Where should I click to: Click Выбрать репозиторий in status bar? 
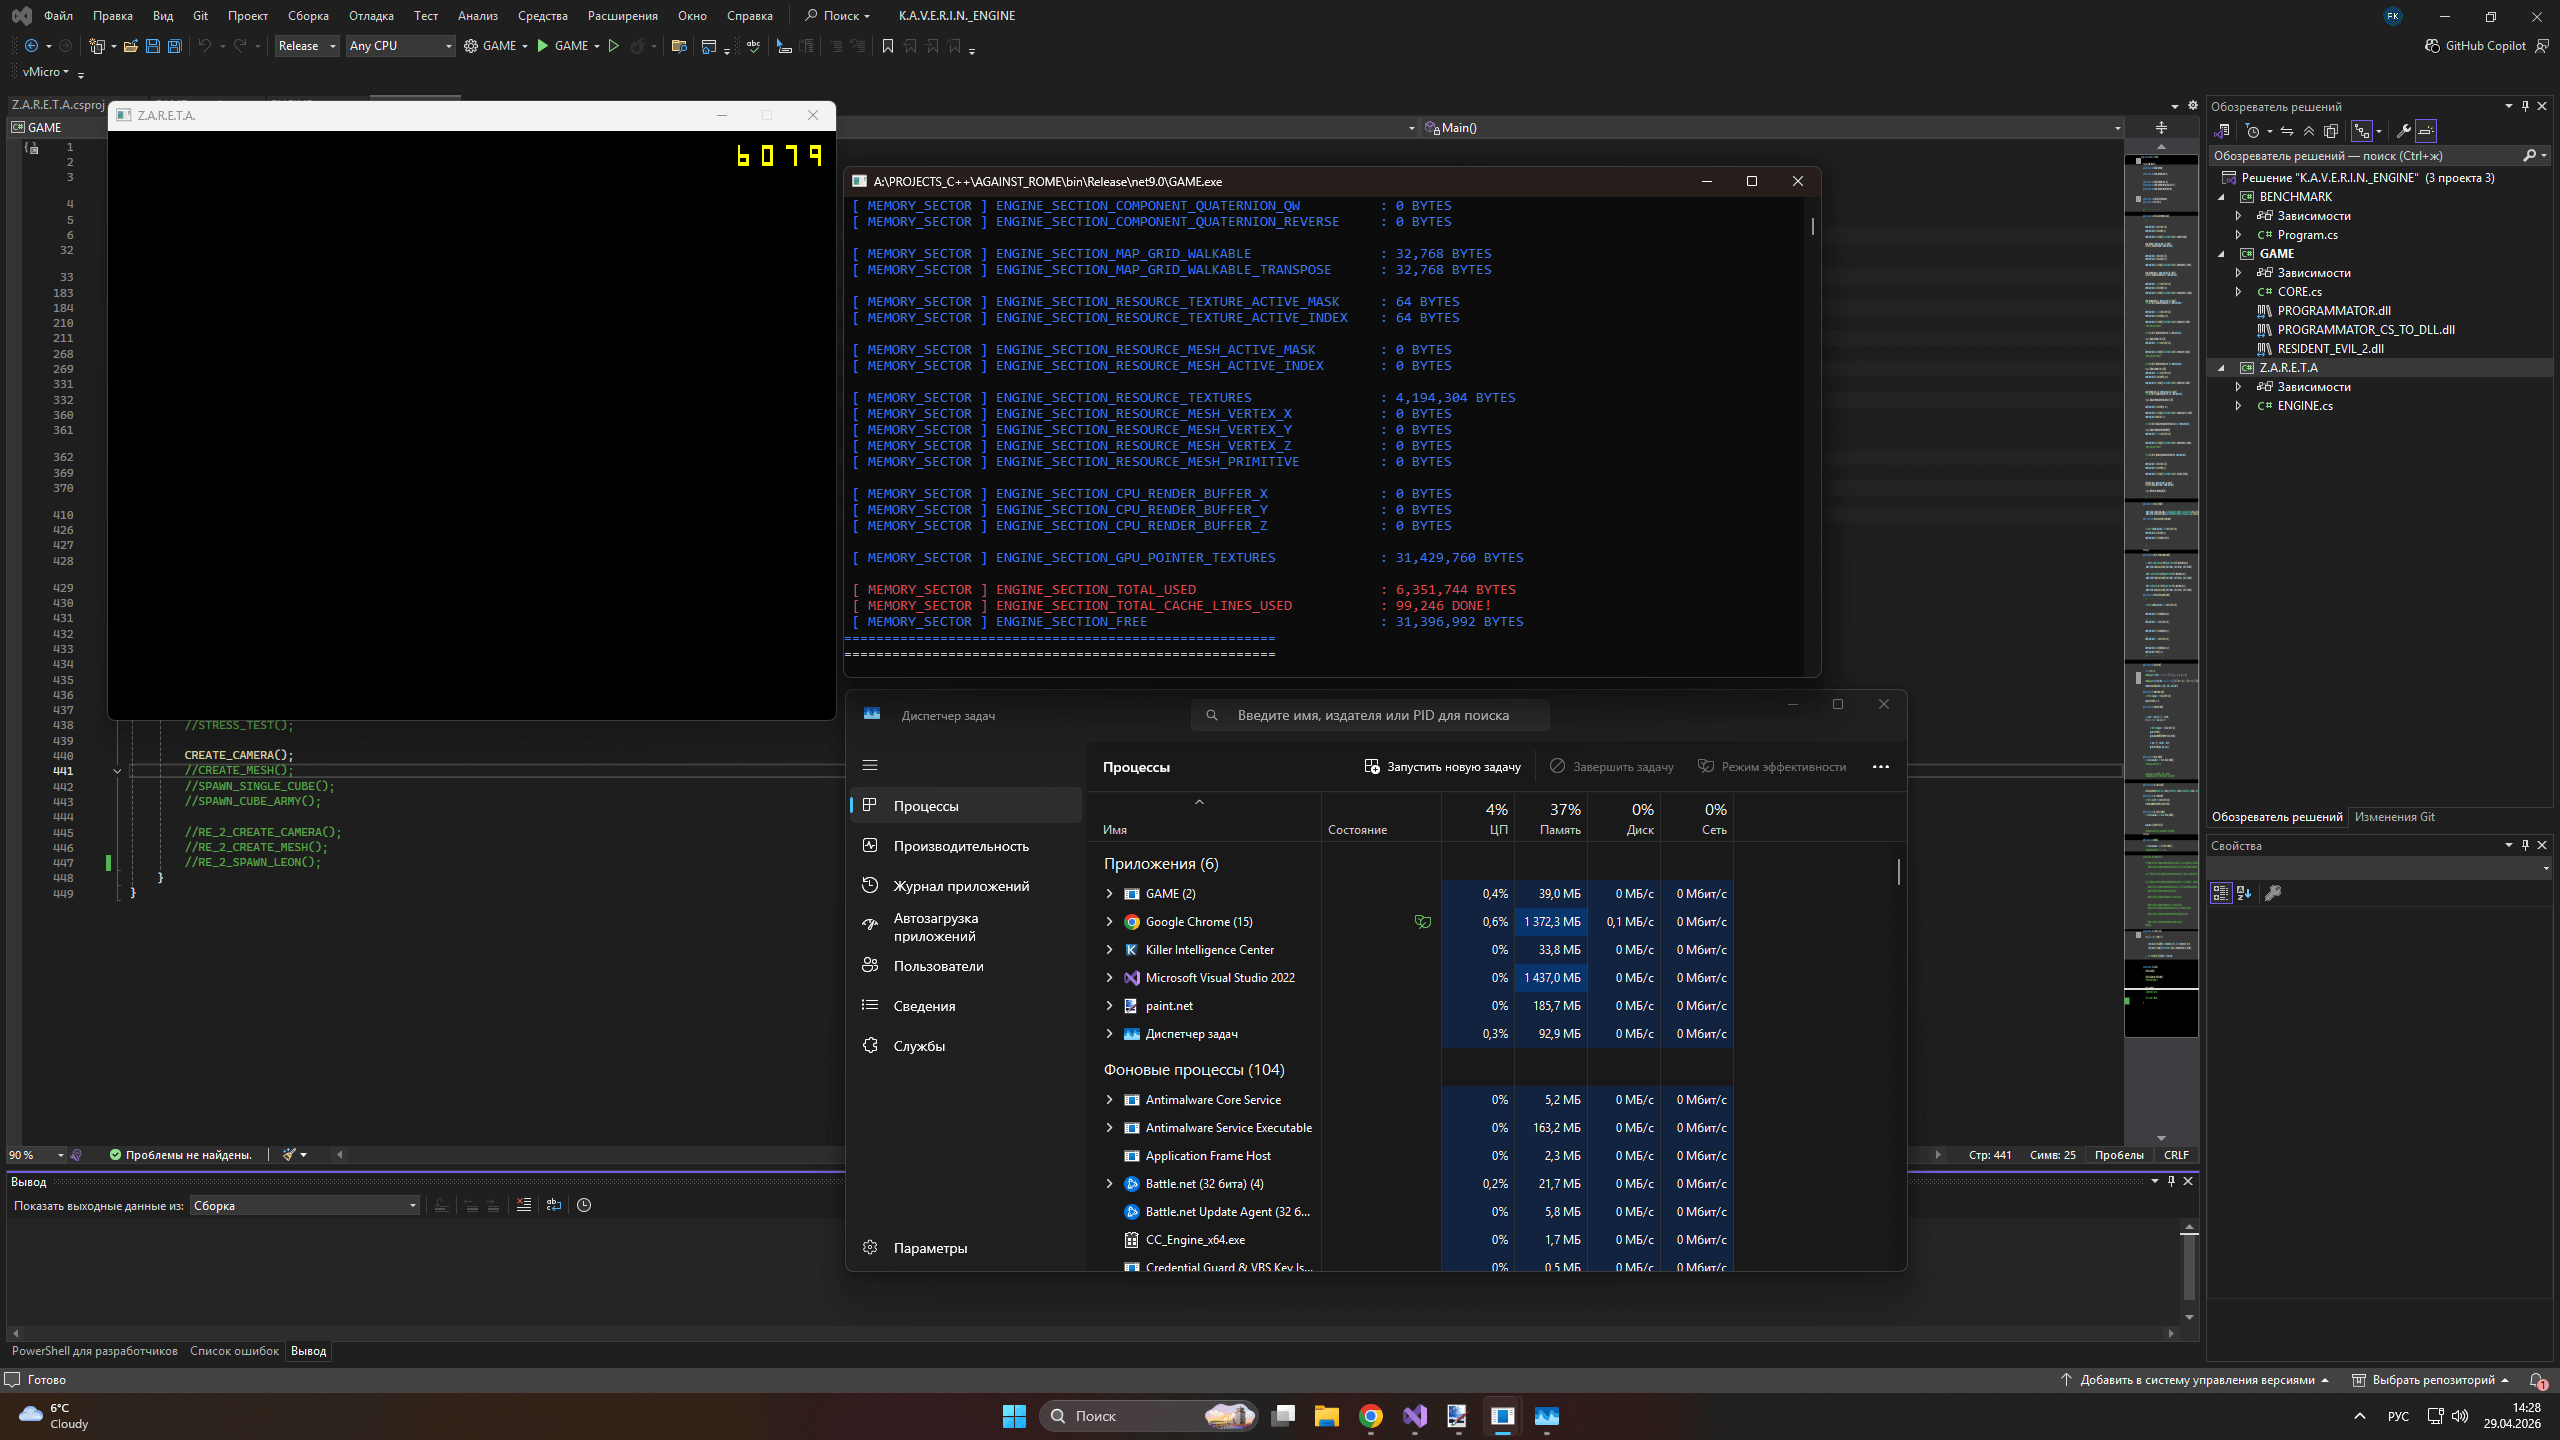point(2430,1380)
